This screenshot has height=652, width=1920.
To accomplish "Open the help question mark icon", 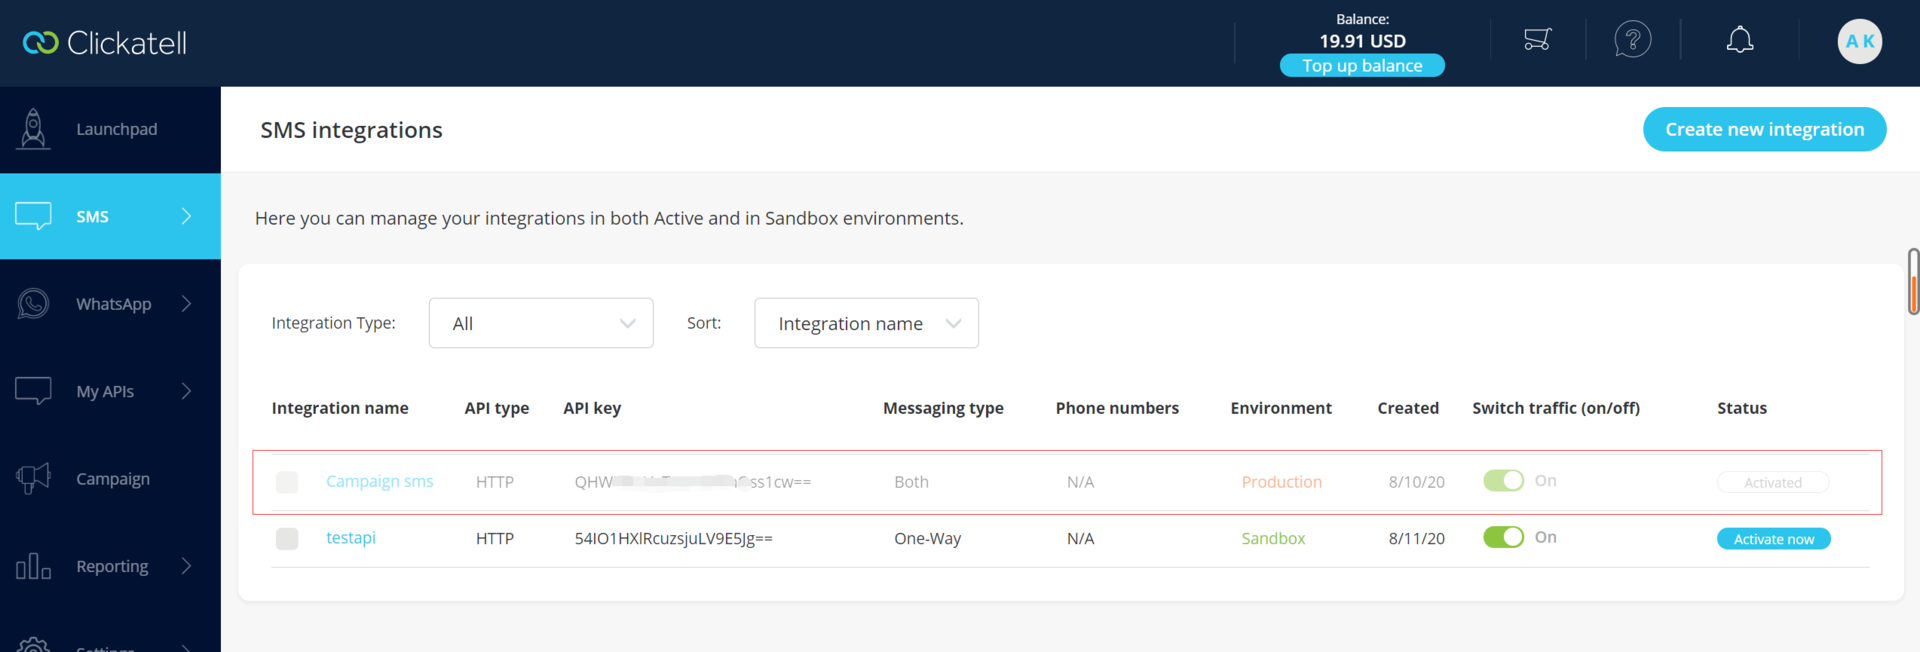I will pos(1632,40).
